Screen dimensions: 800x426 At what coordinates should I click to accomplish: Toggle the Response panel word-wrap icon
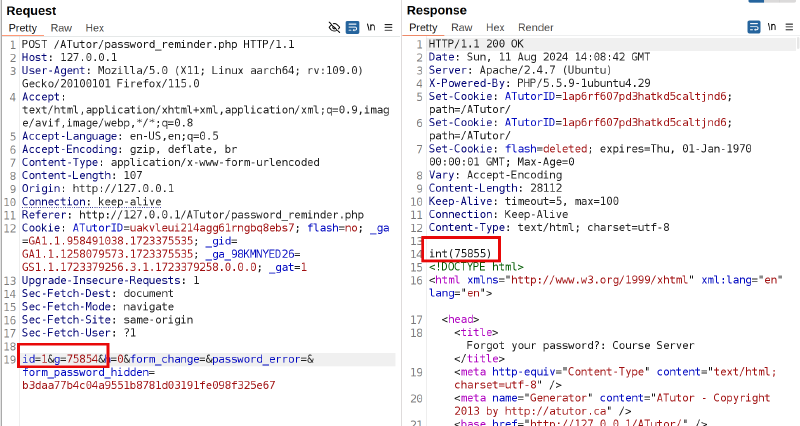tap(754, 27)
